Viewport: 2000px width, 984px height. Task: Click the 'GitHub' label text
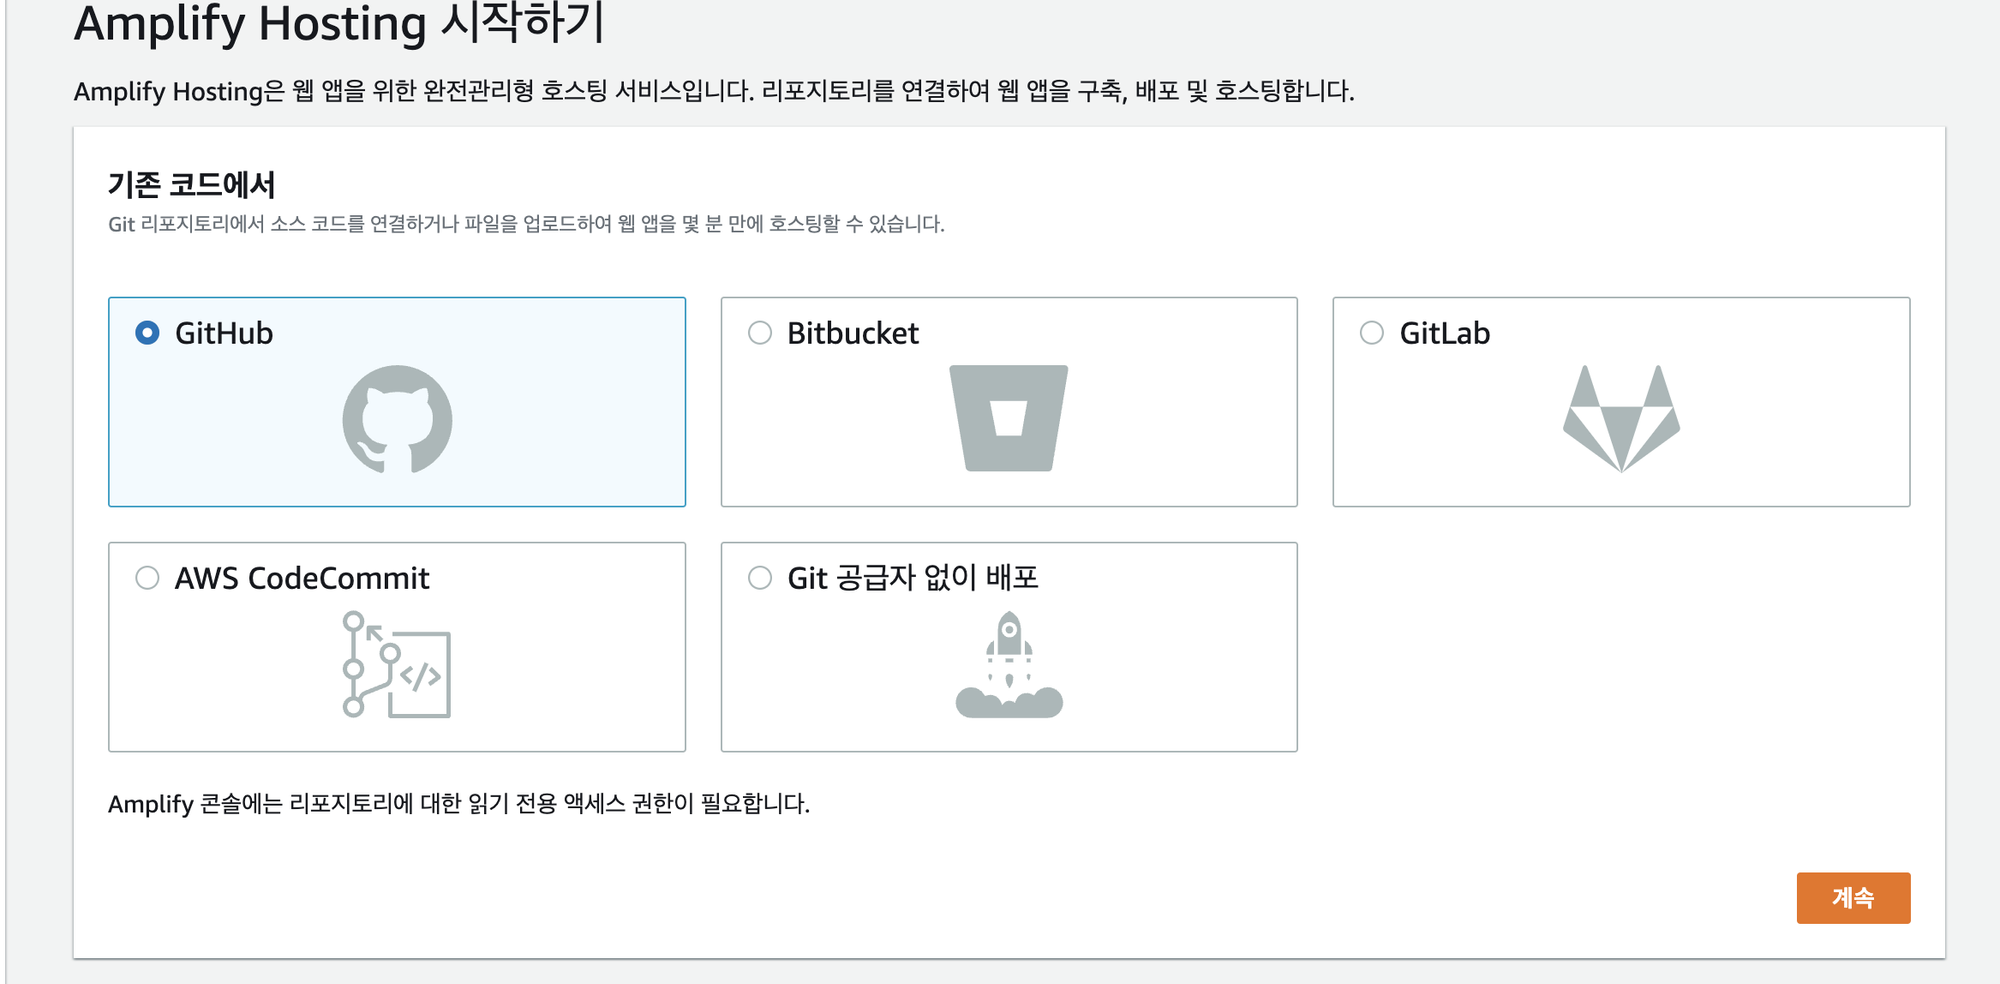click(x=224, y=333)
